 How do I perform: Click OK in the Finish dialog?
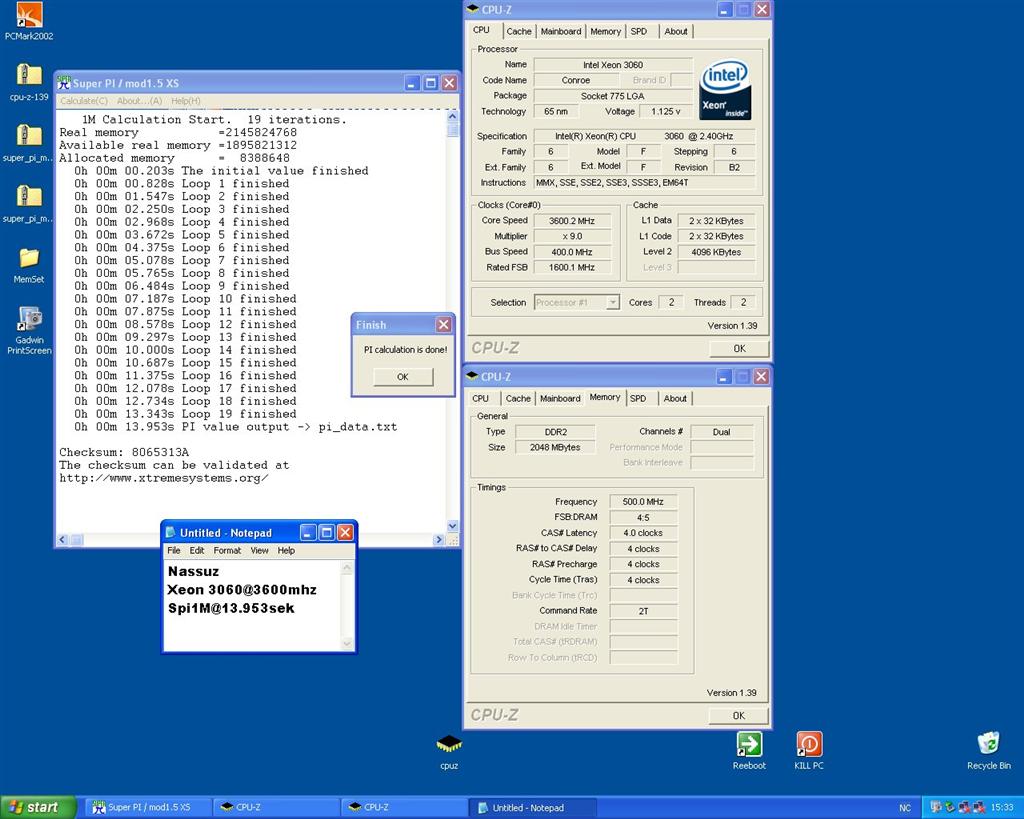pyautogui.click(x=403, y=377)
